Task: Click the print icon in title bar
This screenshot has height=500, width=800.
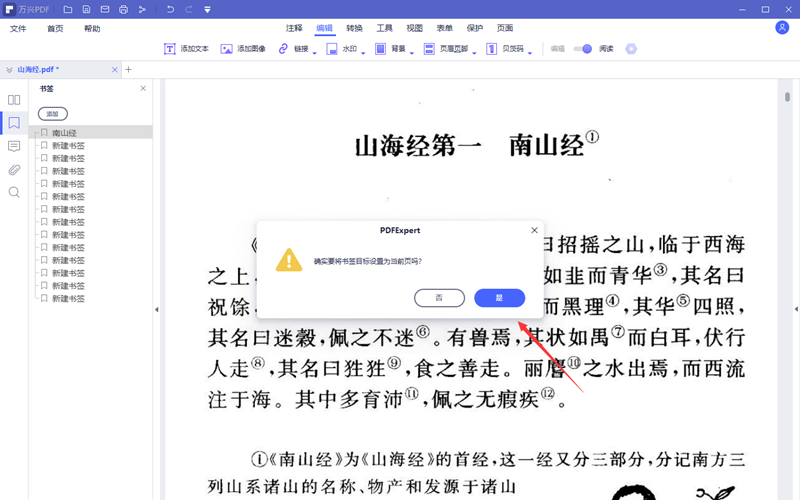Action: [x=123, y=9]
